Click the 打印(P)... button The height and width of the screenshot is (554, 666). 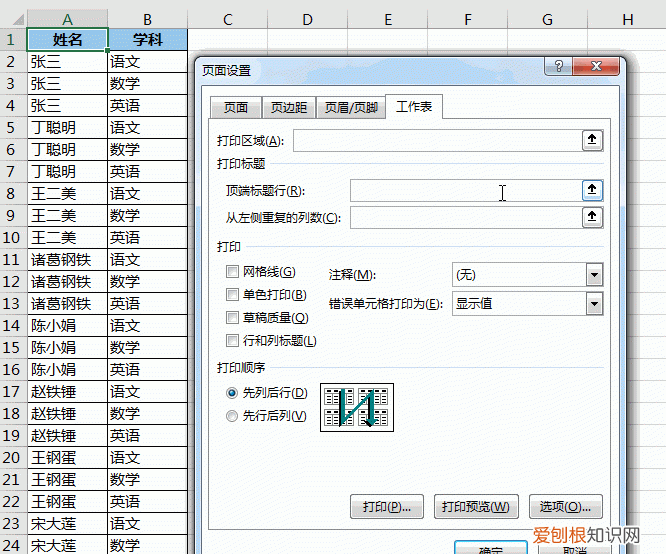[x=387, y=506]
